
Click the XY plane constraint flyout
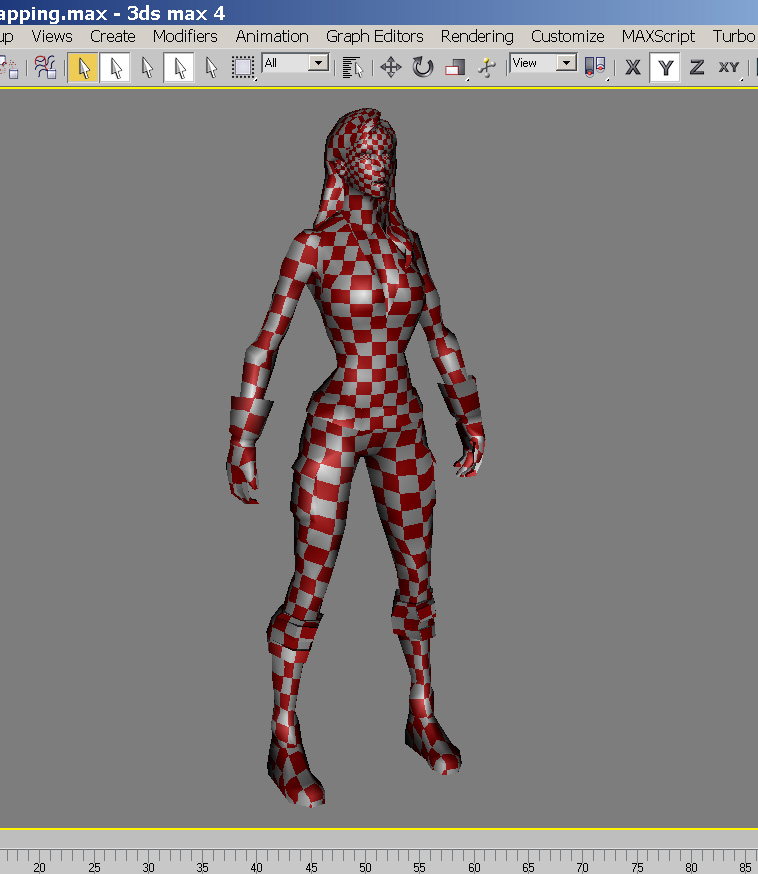[x=729, y=68]
